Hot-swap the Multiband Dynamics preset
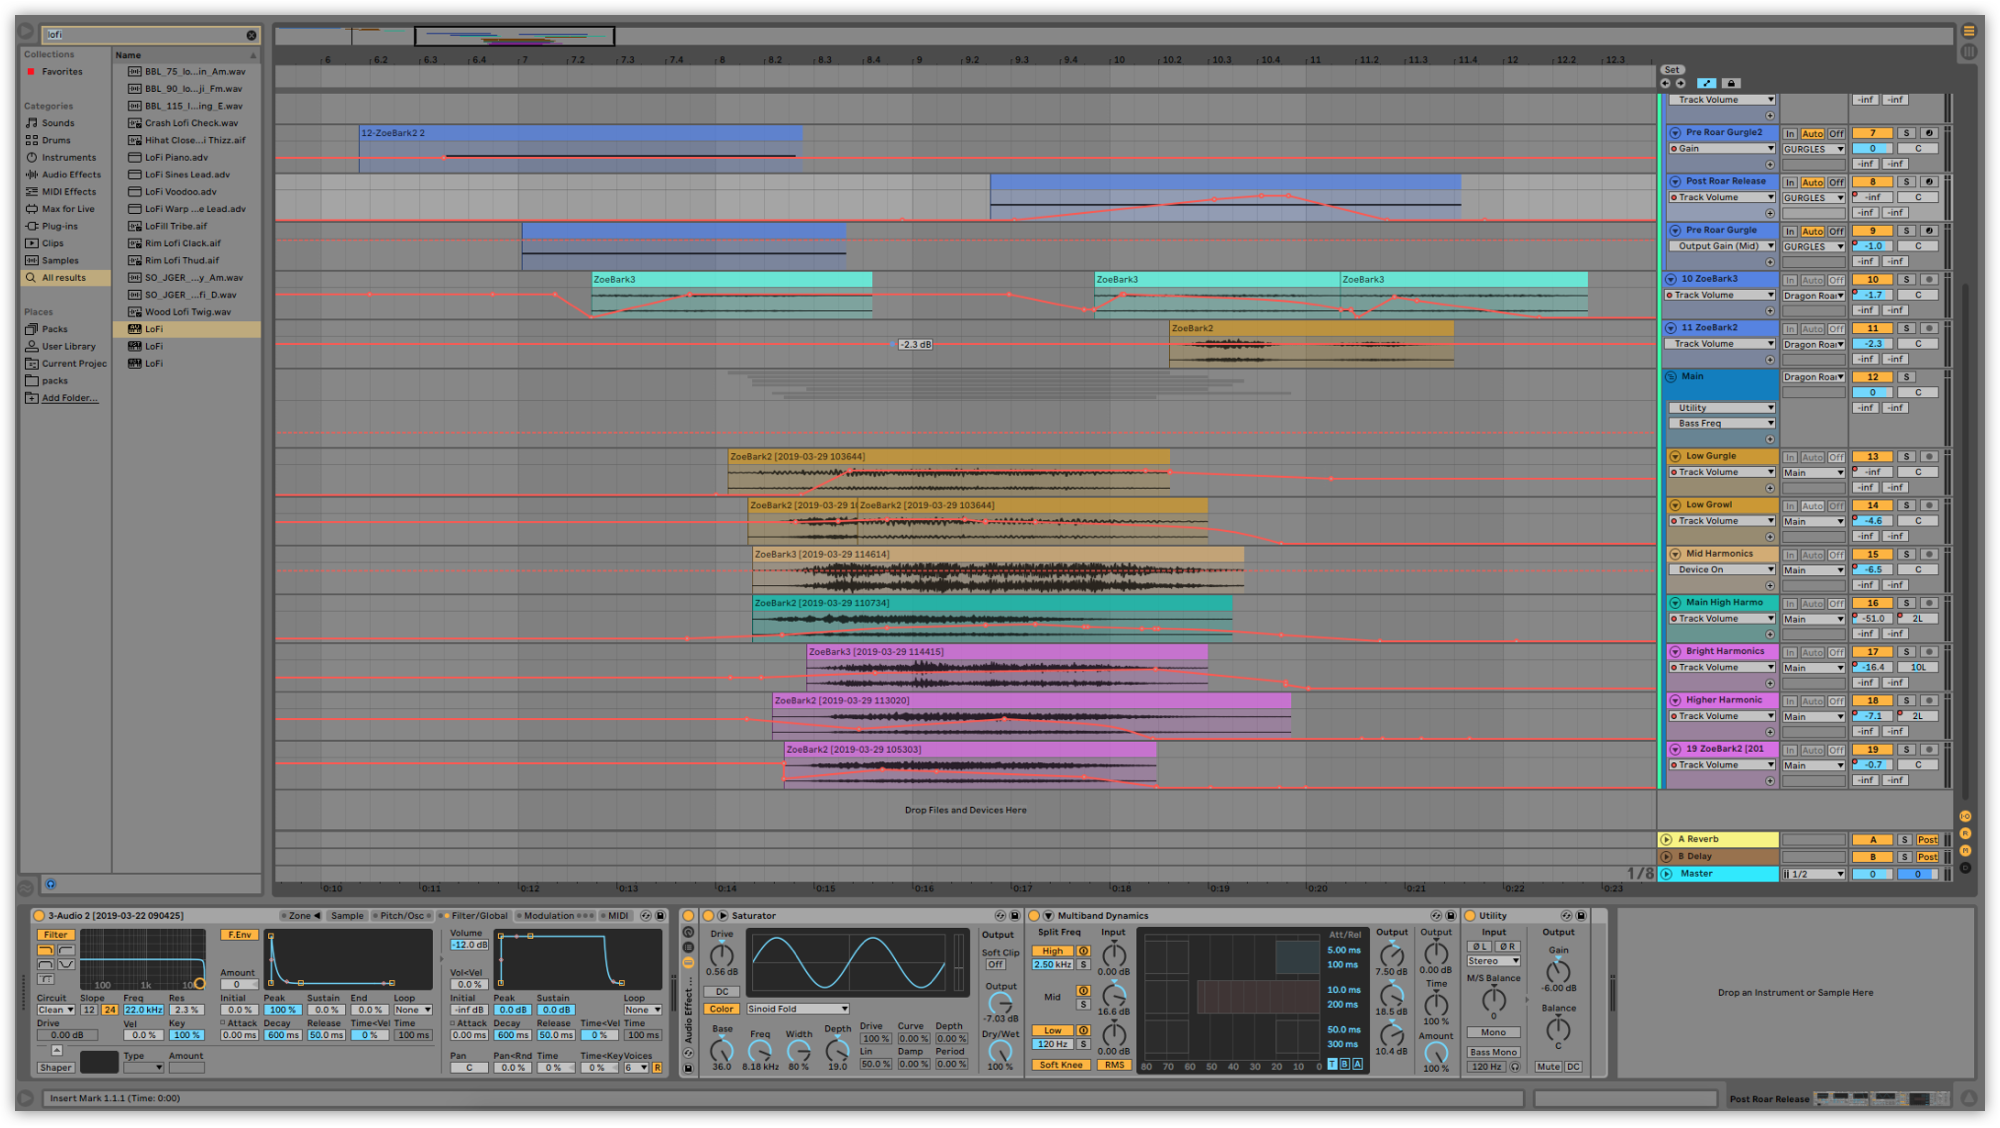 click(1436, 915)
